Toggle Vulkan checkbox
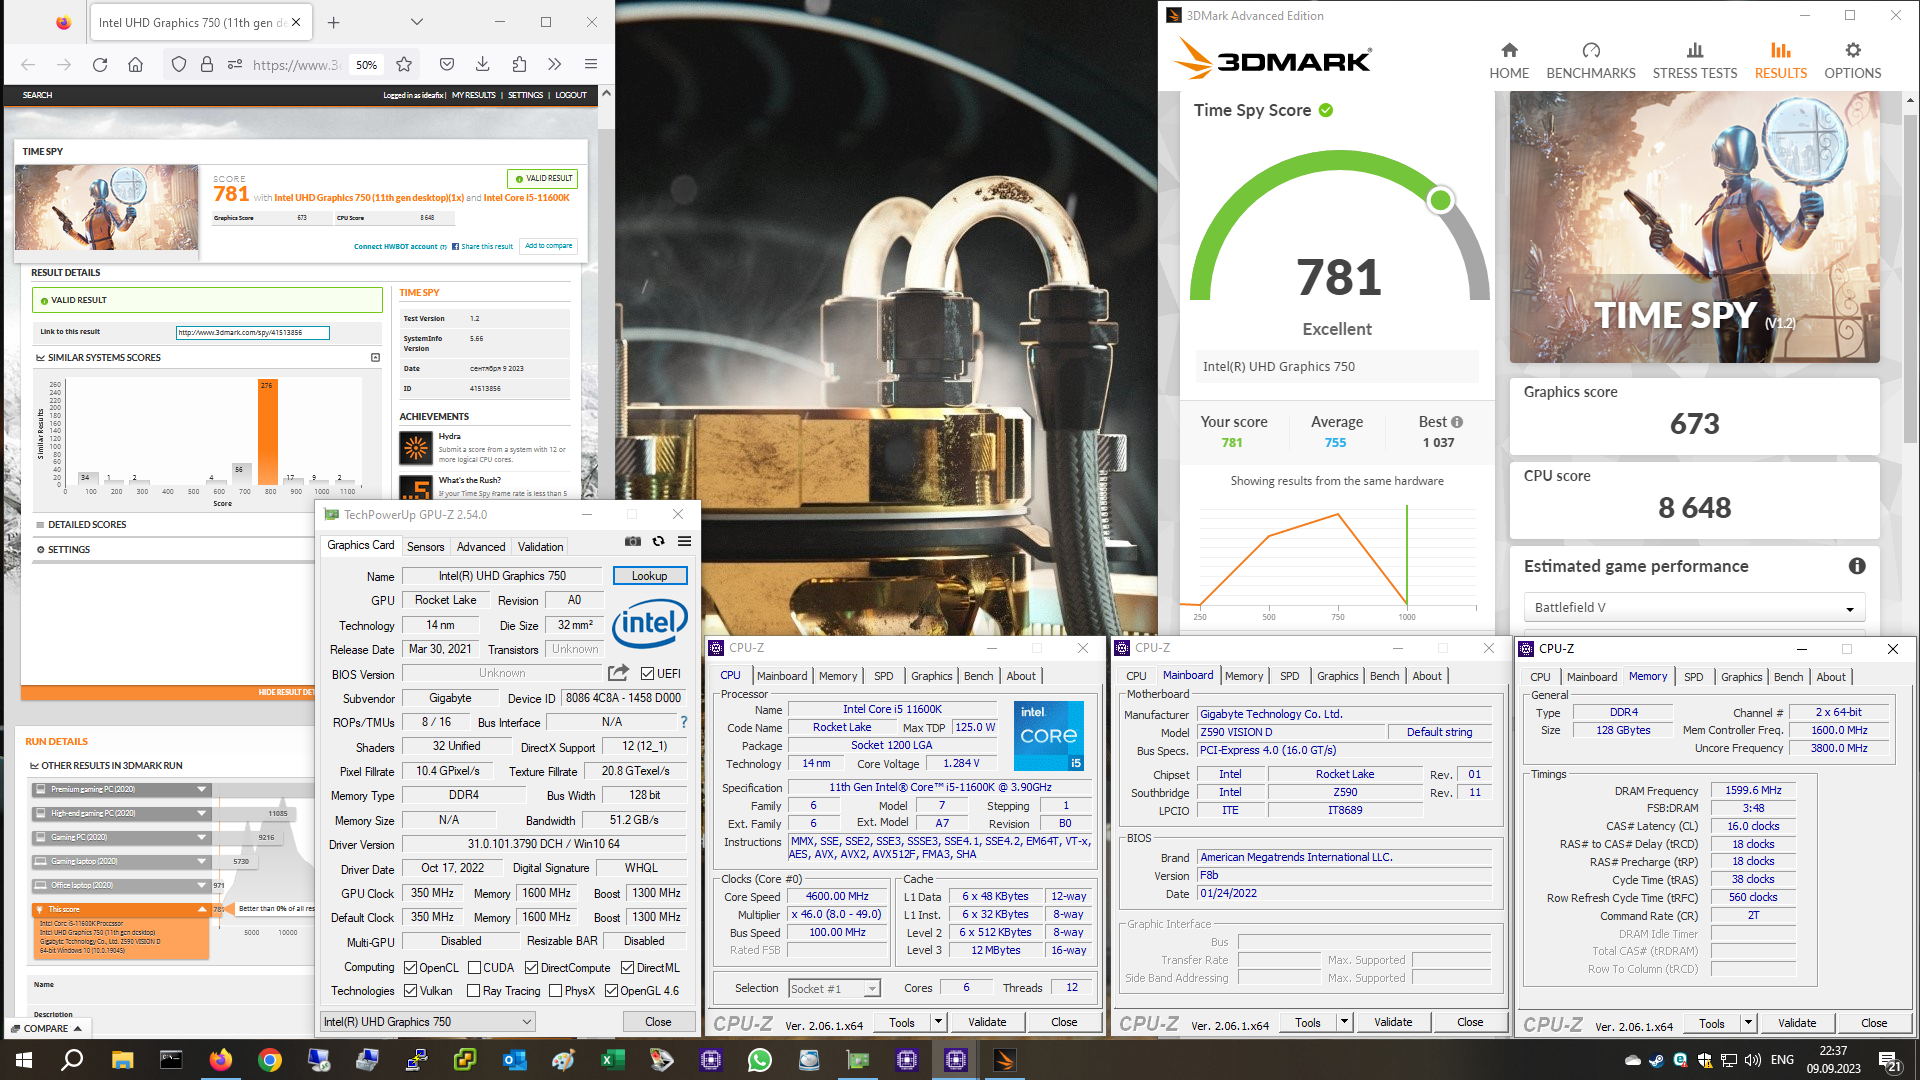The height and width of the screenshot is (1080, 1920). coord(410,991)
